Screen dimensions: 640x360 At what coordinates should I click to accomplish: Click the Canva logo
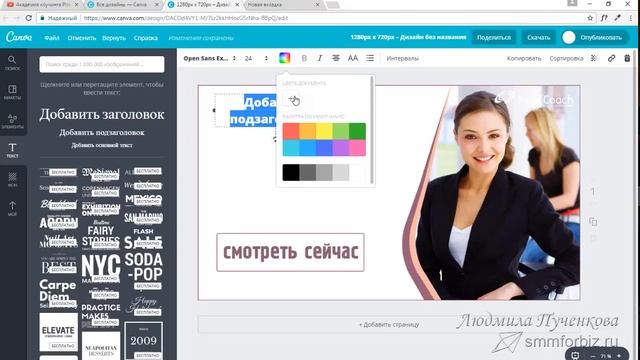(x=18, y=37)
